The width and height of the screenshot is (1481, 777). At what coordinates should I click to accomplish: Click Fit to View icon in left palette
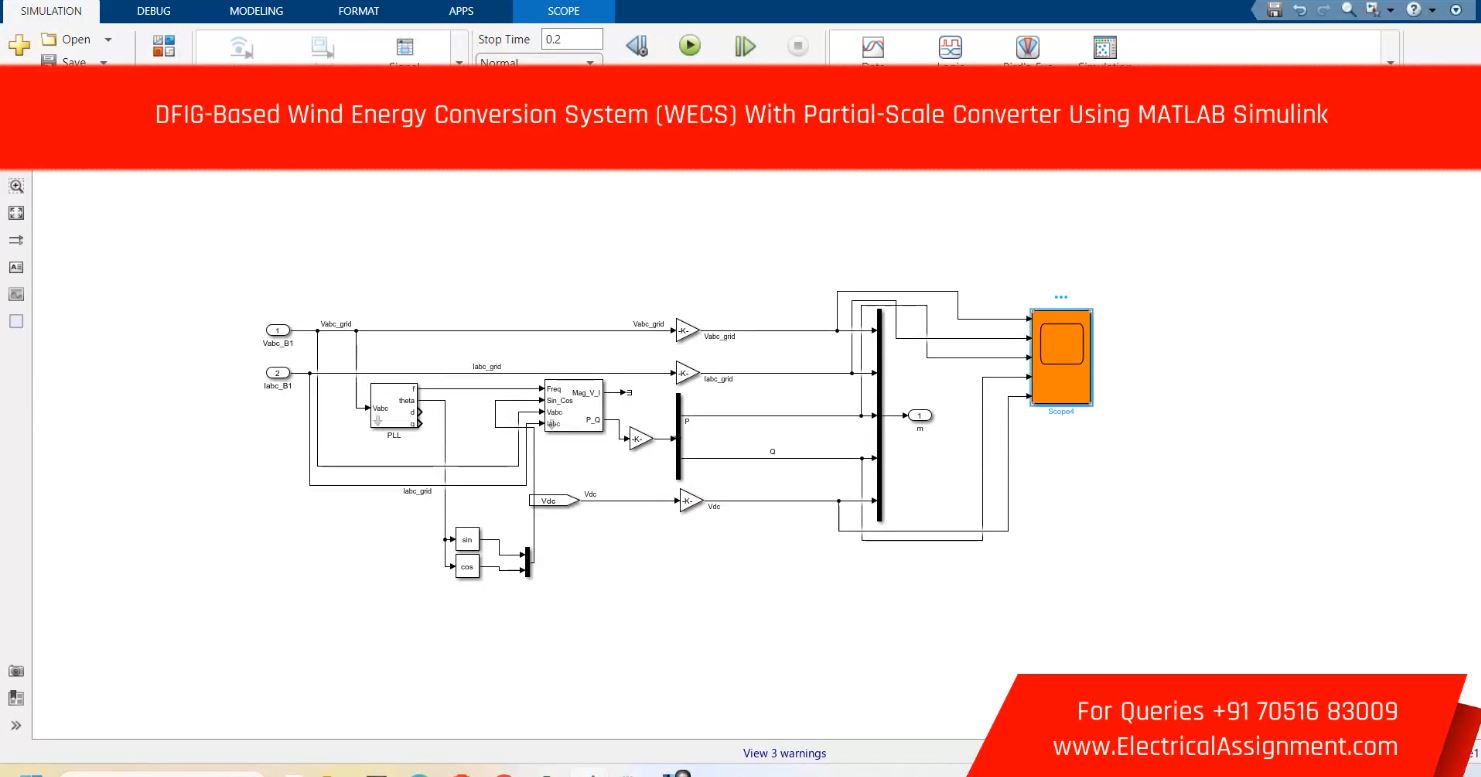[x=16, y=213]
